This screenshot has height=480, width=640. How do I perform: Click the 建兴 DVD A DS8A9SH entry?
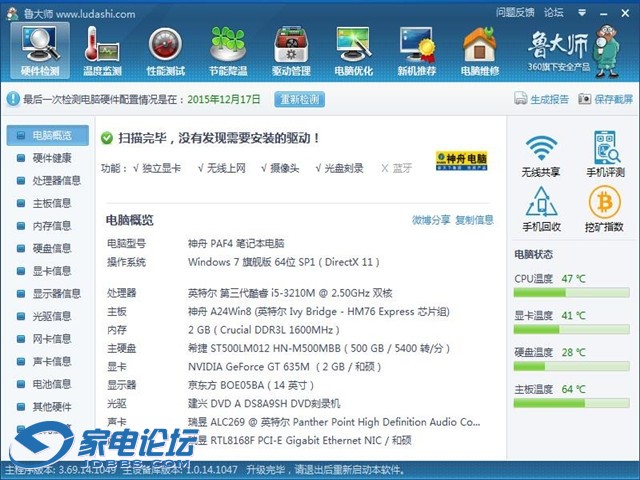click(x=264, y=404)
